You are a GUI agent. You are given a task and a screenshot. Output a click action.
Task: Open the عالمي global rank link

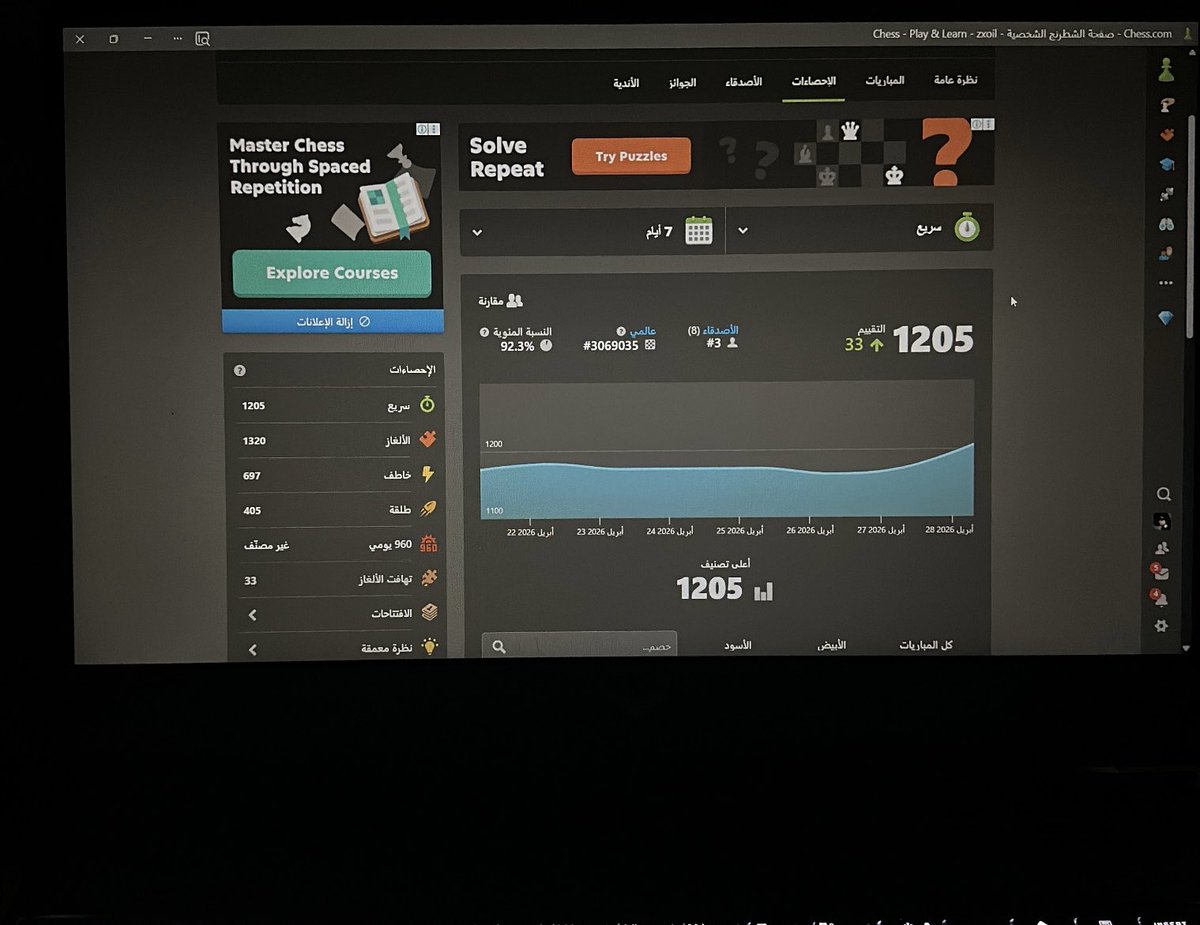[642, 331]
